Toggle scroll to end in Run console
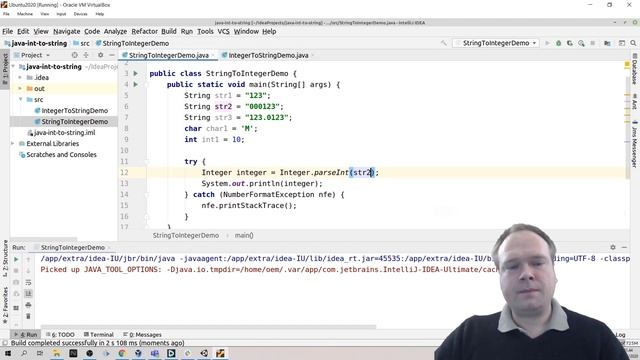 [x=28, y=293]
